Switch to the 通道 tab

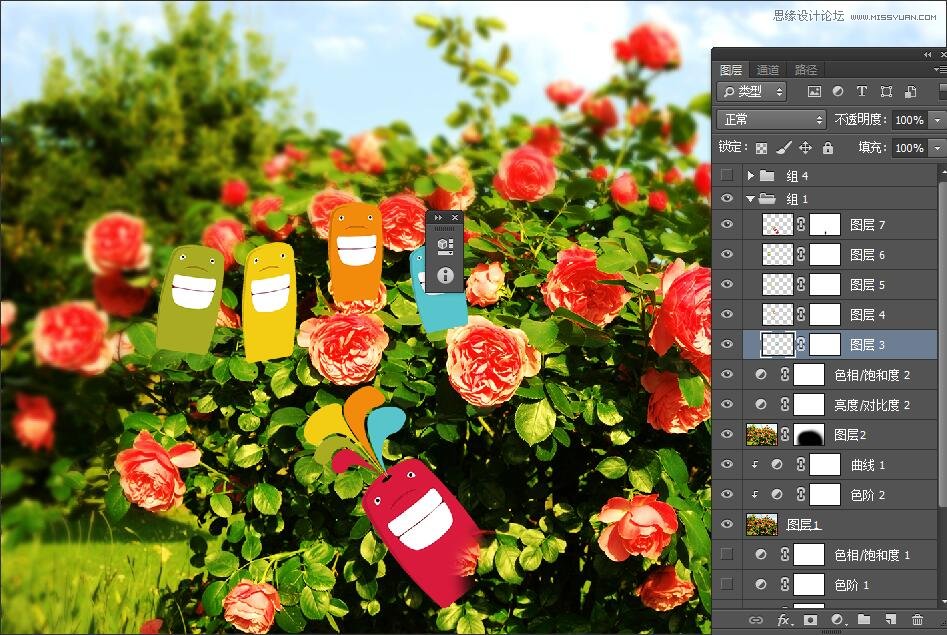click(768, 70)
